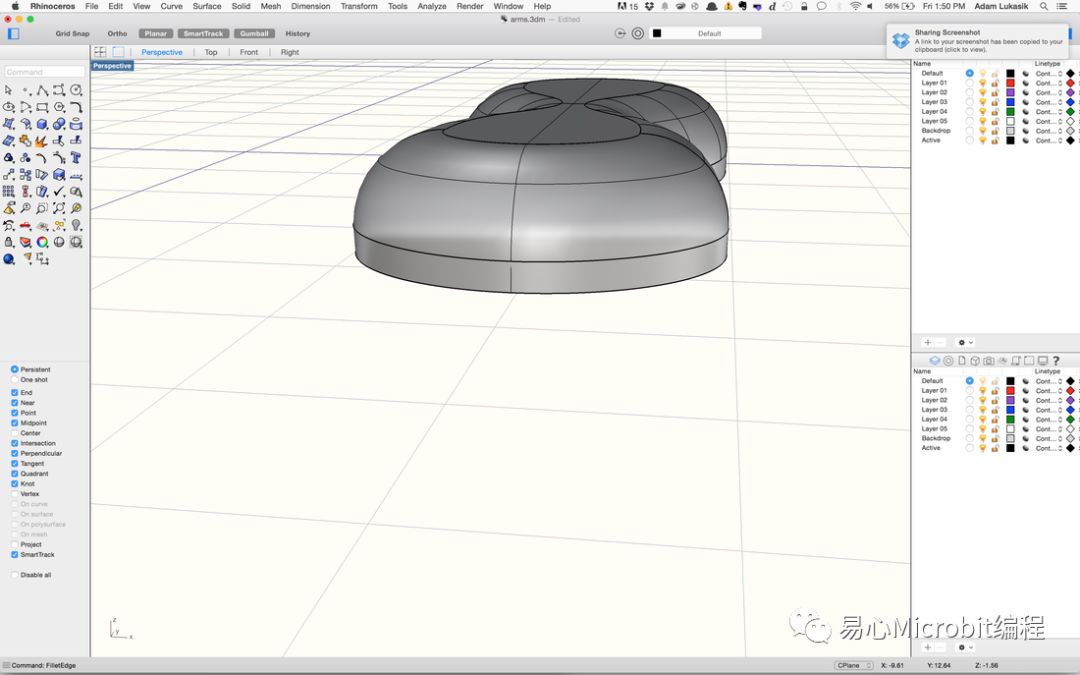
Task: Click the color wheel icon in the tool palette
Action: click(42, 242)
